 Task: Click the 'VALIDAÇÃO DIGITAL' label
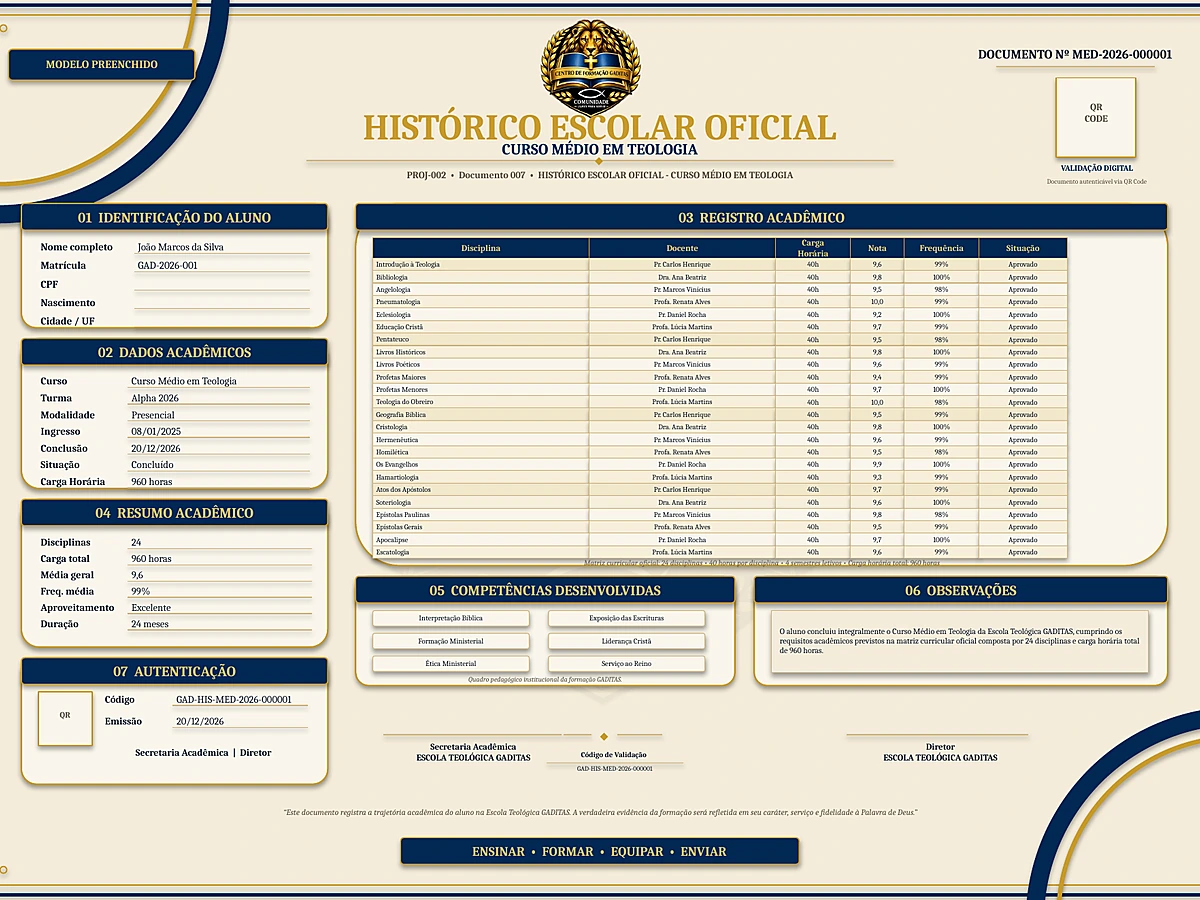1097,168
